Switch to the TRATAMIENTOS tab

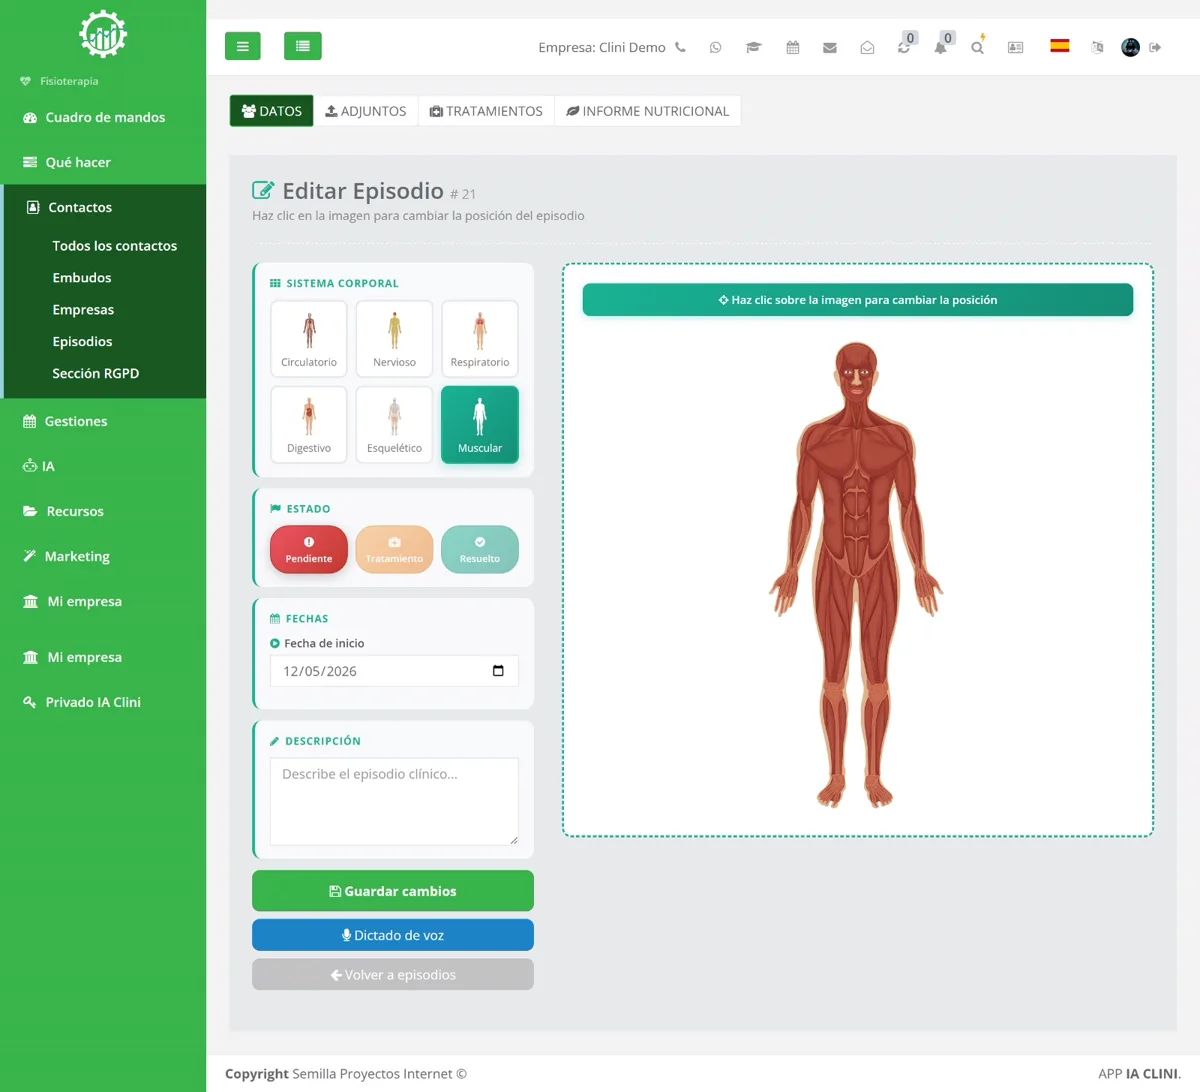tap(486, 111)
